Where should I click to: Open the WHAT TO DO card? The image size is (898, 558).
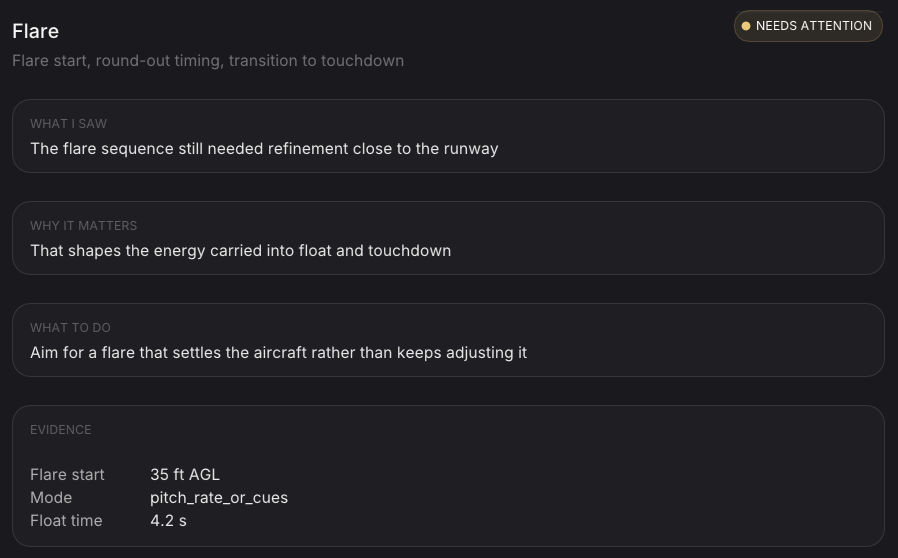[448, 340]
